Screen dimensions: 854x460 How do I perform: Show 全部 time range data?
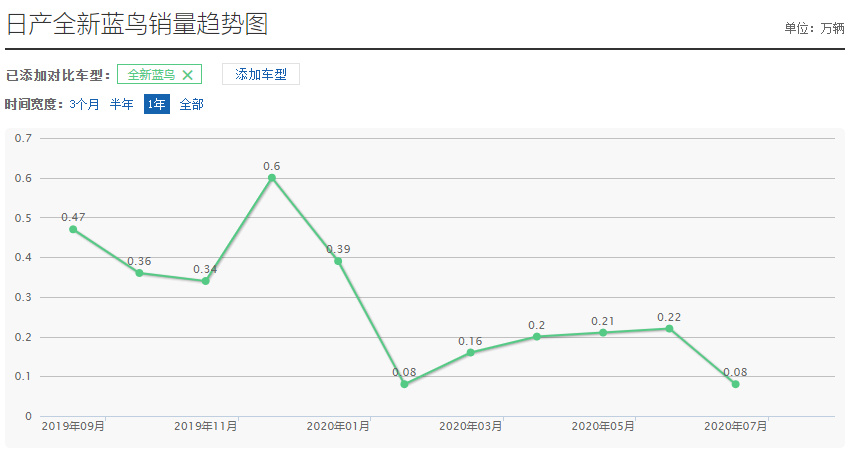pos(192,104)
